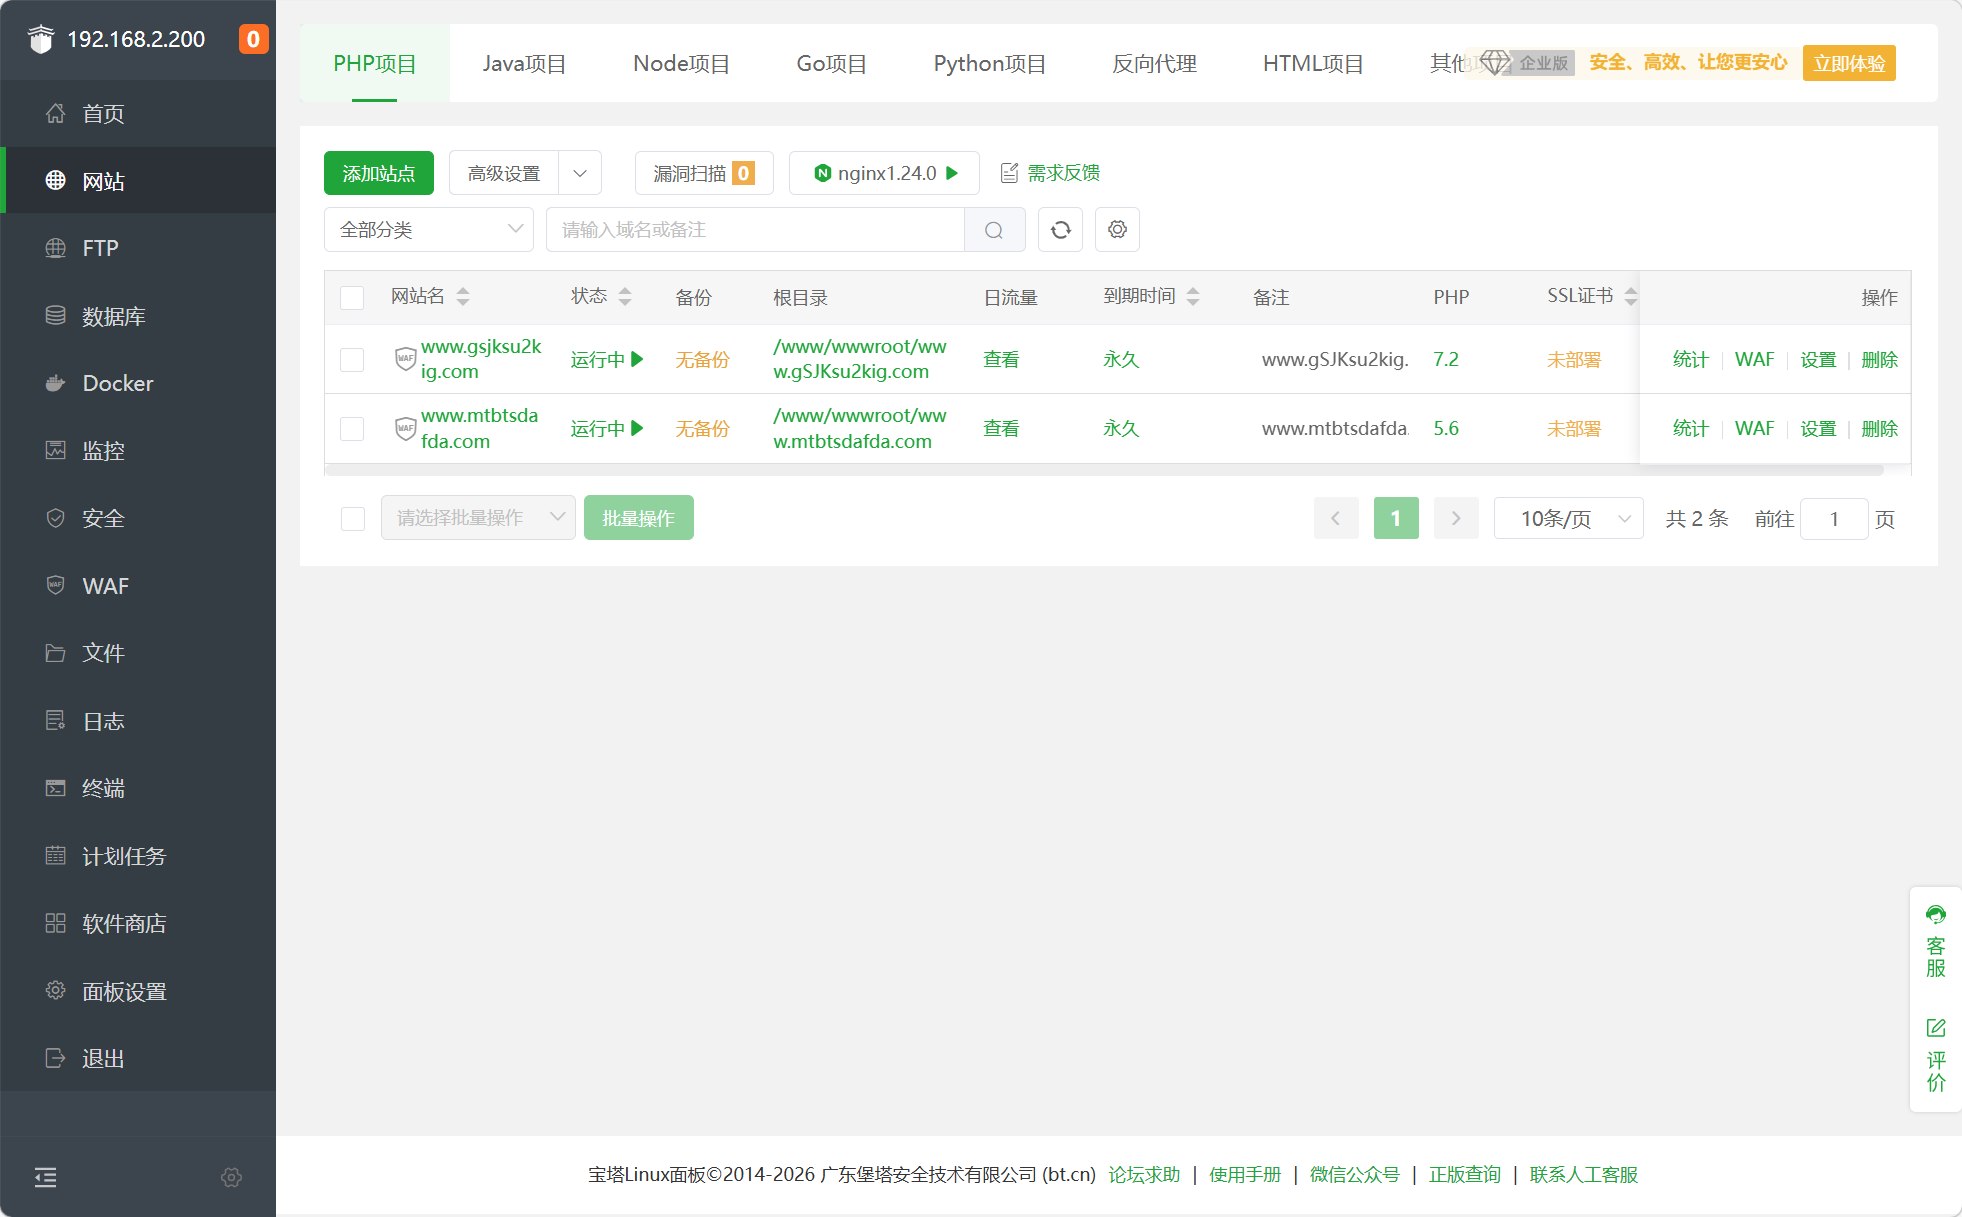The width and height of the screenshot is (1962, 1217).
Task: Click 设置 link for www.mtbtsdafda.com
Action: (x=1817, y=429)
